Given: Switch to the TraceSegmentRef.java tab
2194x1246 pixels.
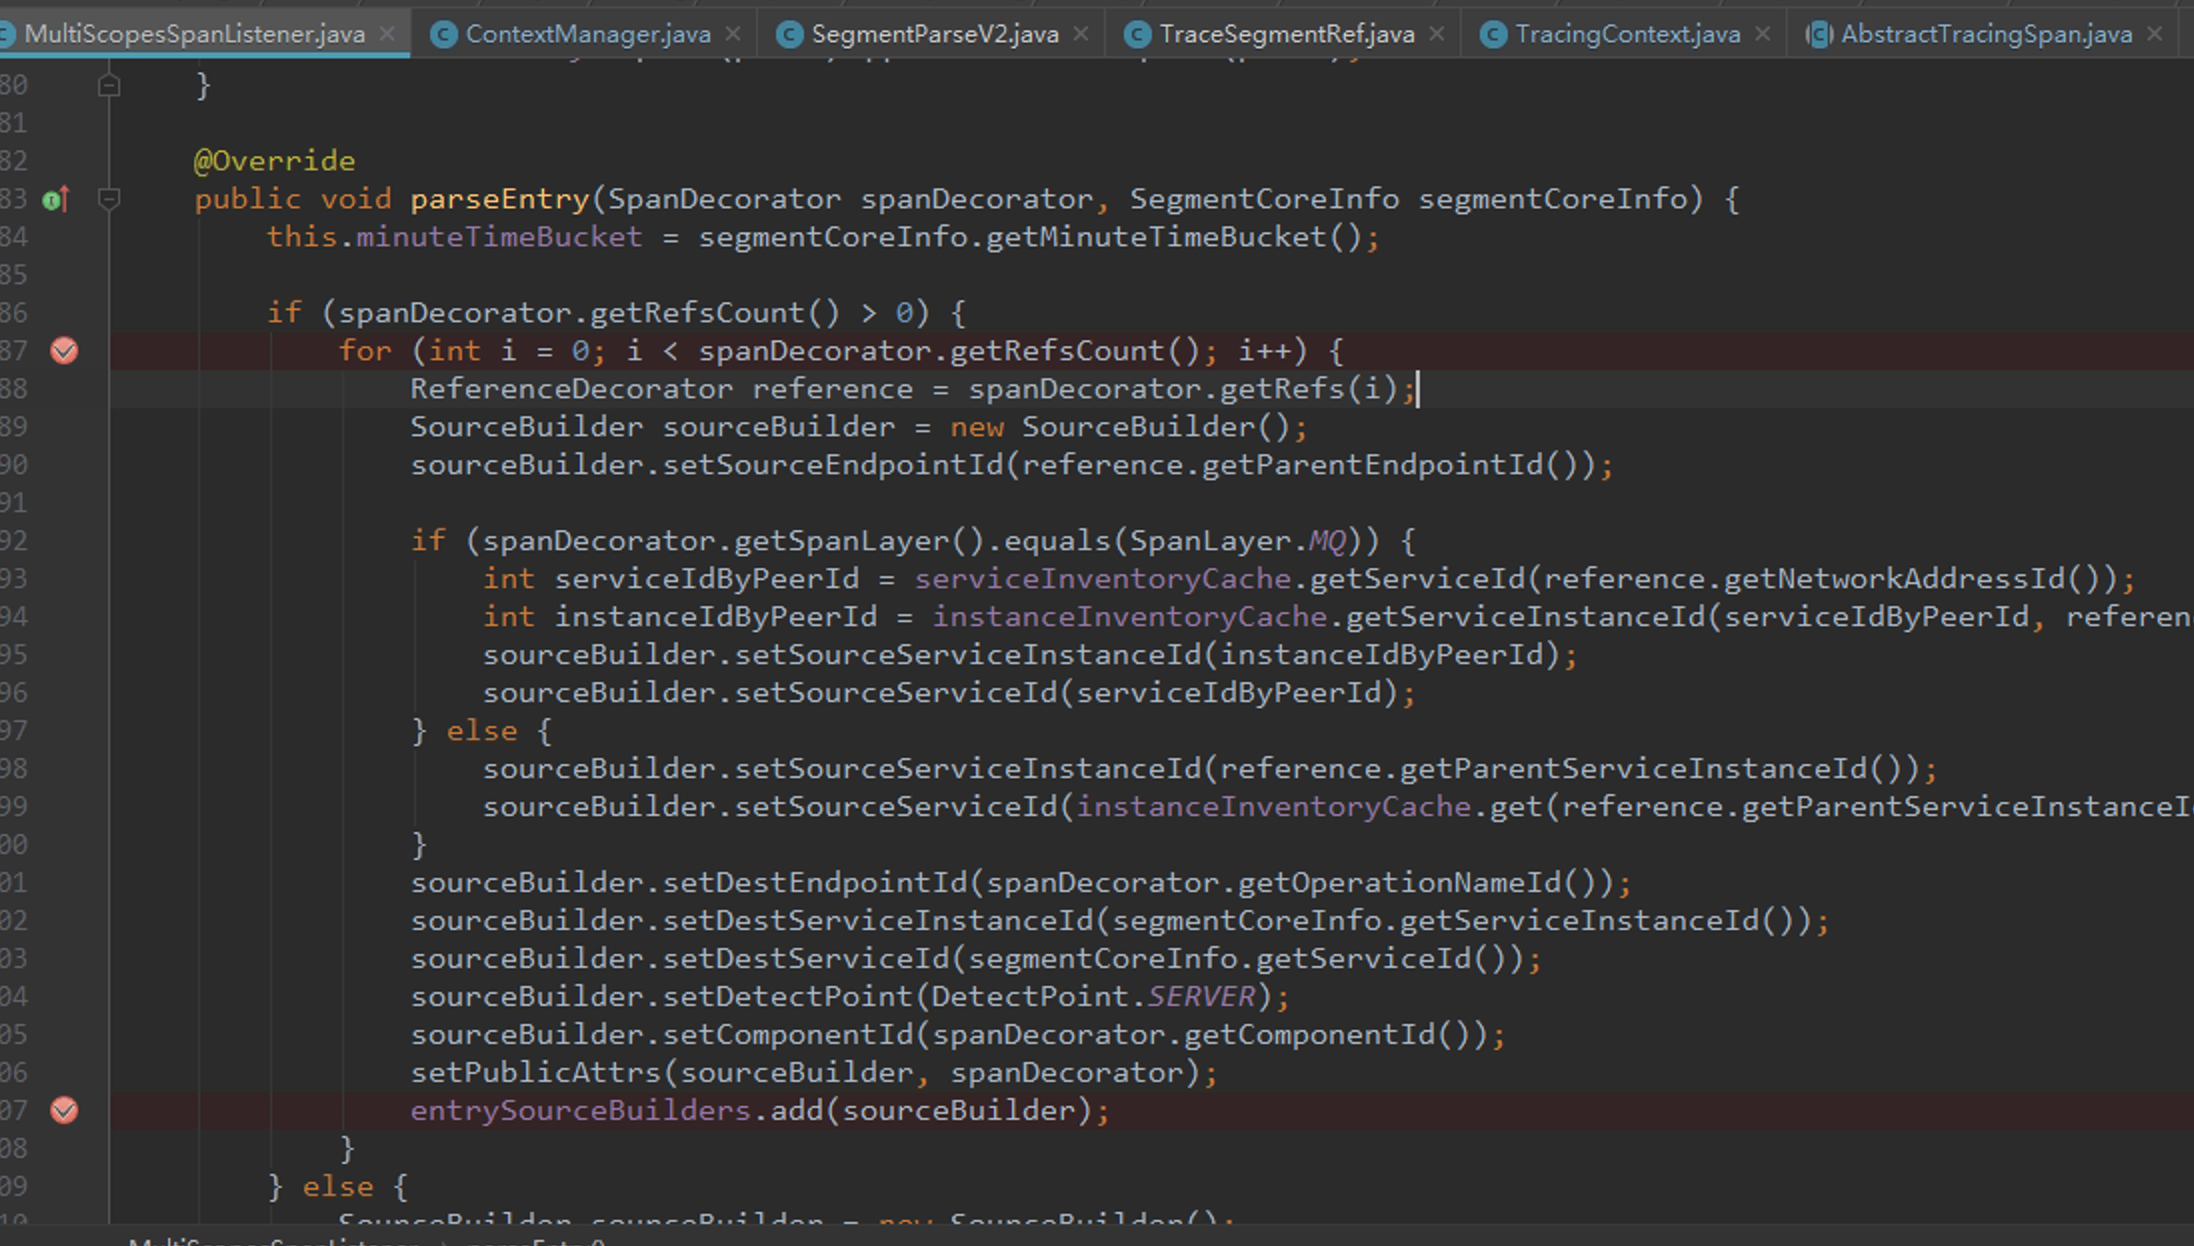Looking at the screenshot, I should [x=1285, y=33].
